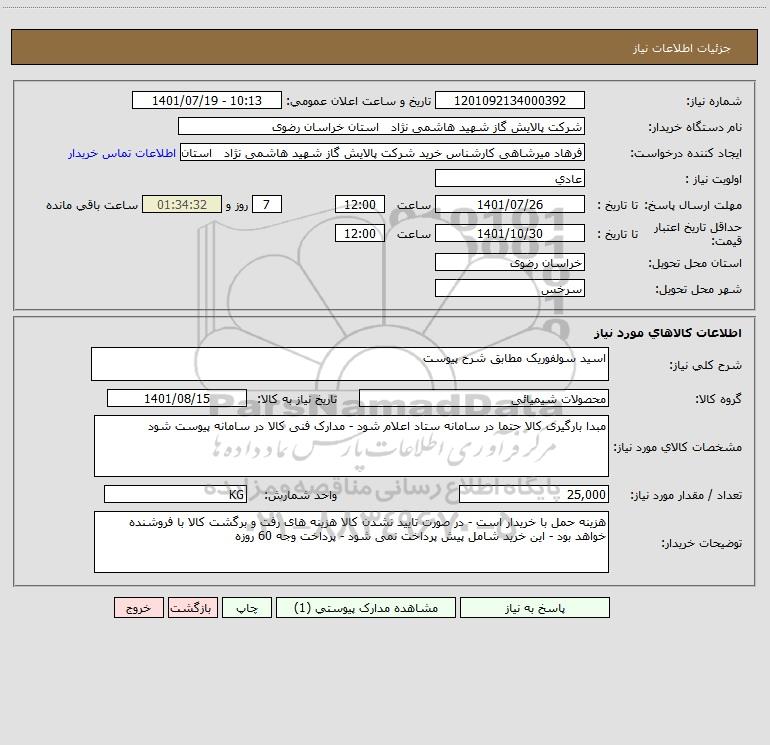770x745 pixels.
Task: Click the استان محل تحویل label
Action: (x=695, y=263)
